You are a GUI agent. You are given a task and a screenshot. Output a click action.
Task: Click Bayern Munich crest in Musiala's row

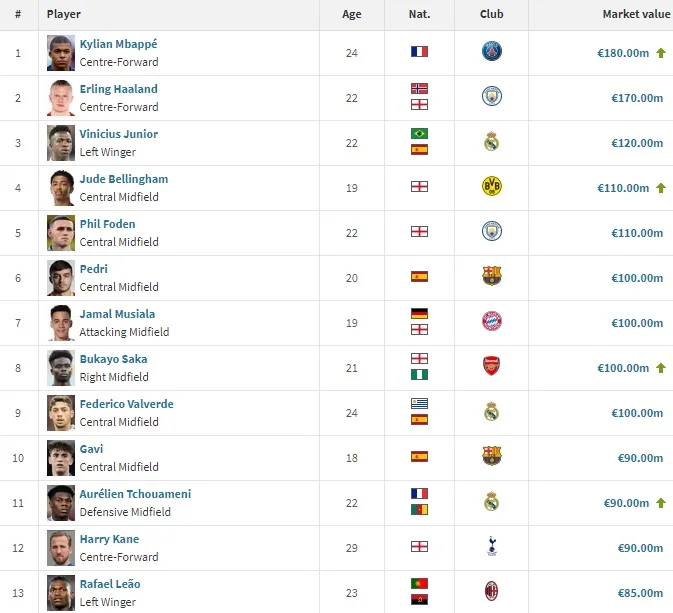(491, 322)
